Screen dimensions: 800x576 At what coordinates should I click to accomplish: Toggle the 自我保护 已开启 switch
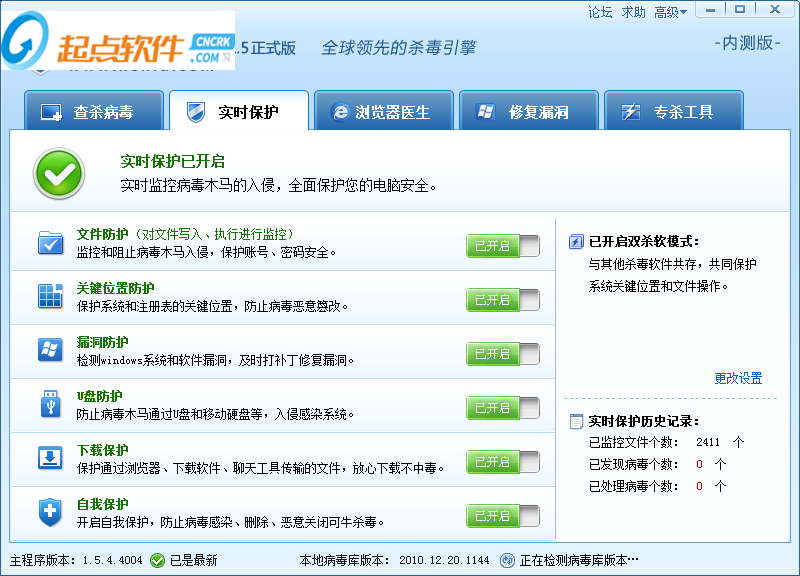coord(503,516)
